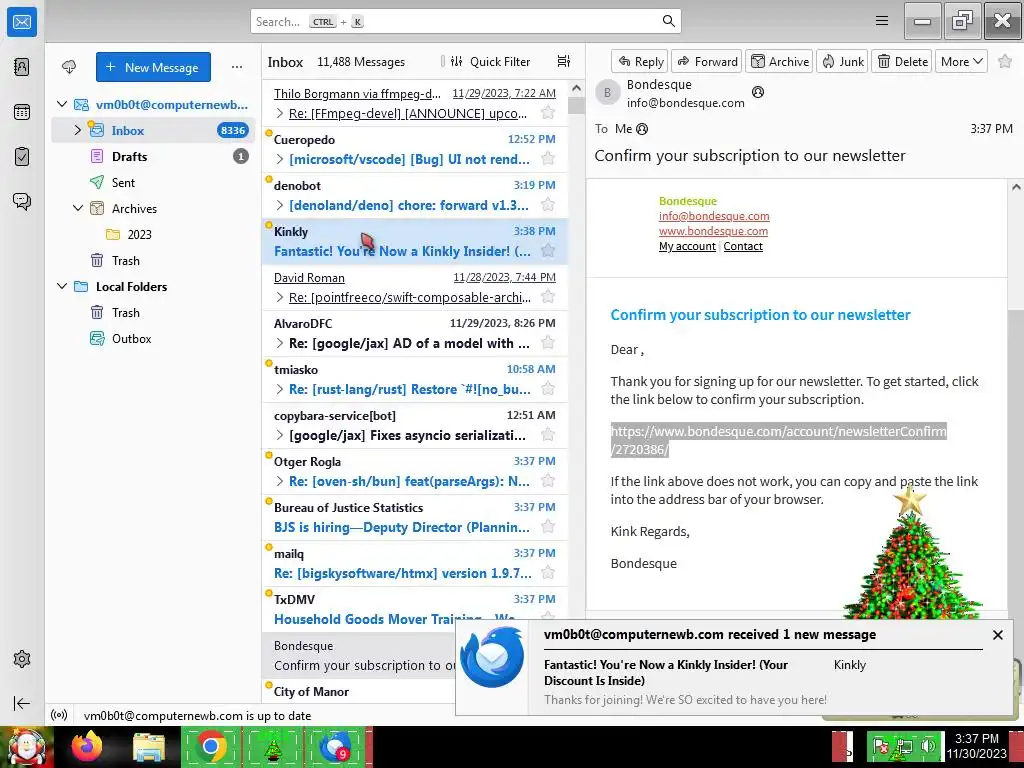The image size is (1024, 768).
Task: Toggle star on David Roman message
Action: click(x=548, y=296)
